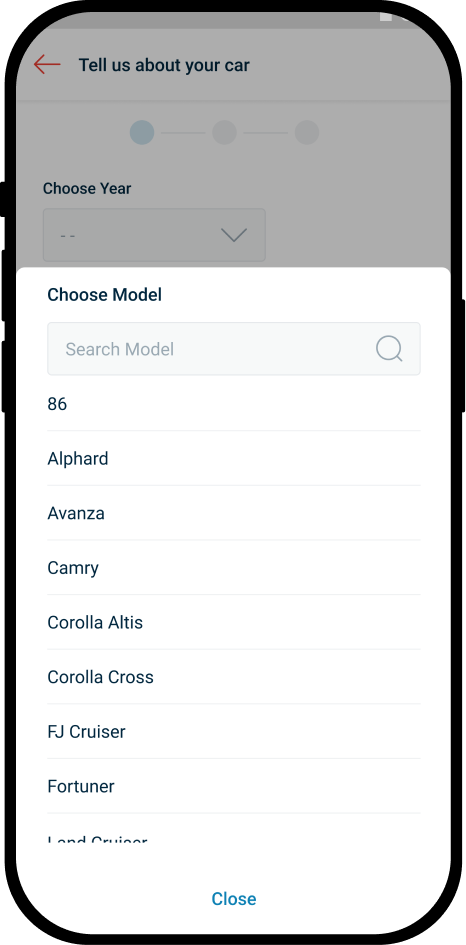Select Alphard from the model list
Image resolution: width=466 pixels, height=945 pixels.
[x=234, y=459]
